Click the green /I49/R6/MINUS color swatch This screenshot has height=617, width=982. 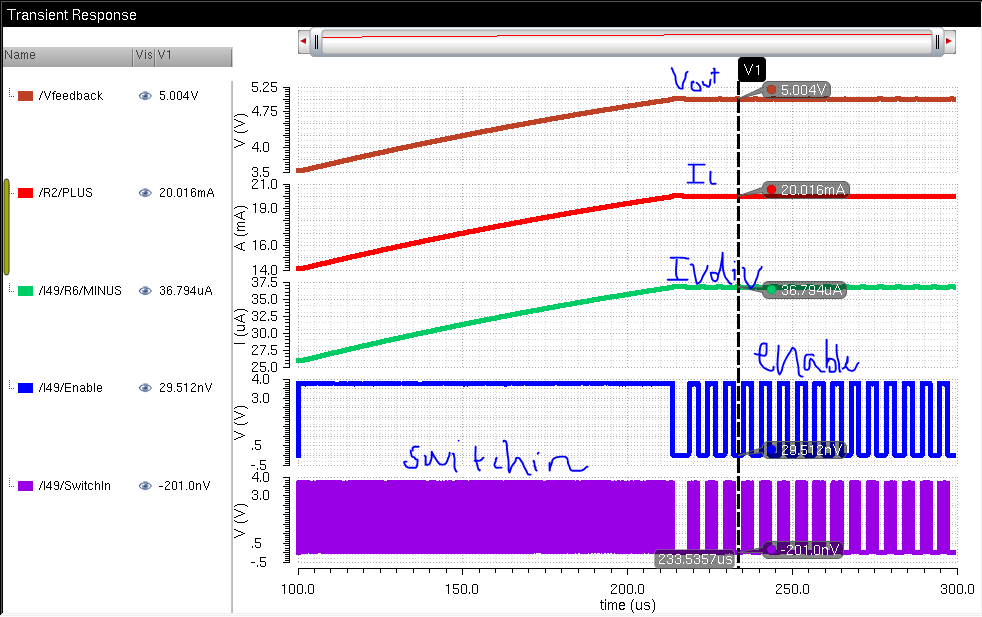click(26, 291)
